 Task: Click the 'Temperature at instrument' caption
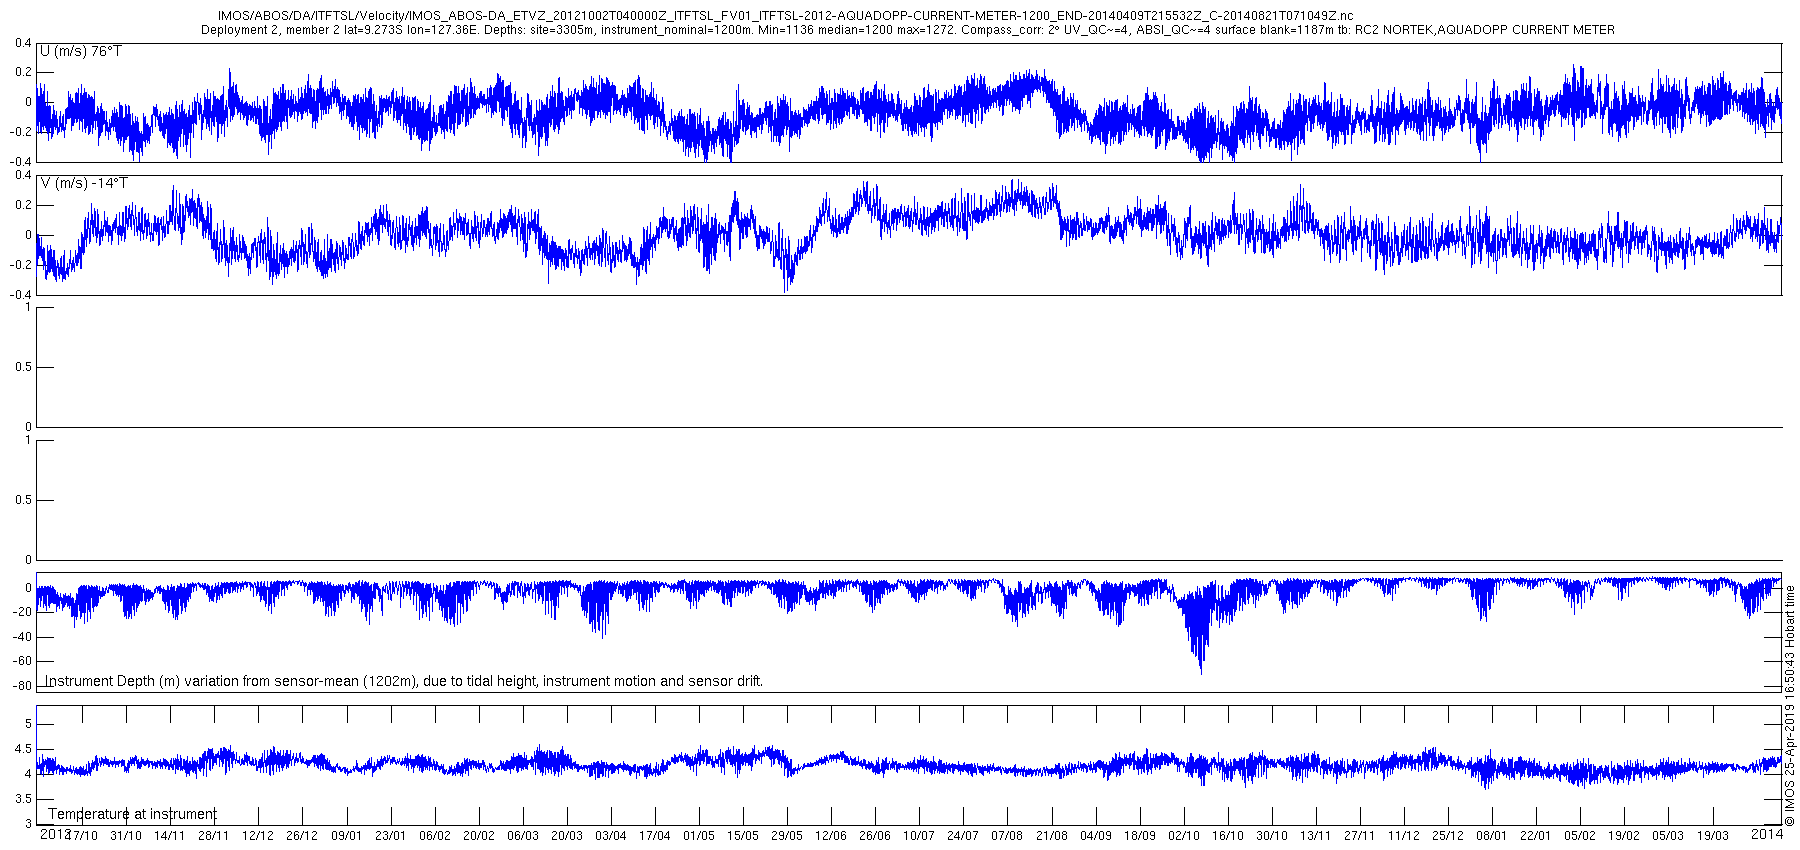tap(132, 814)
